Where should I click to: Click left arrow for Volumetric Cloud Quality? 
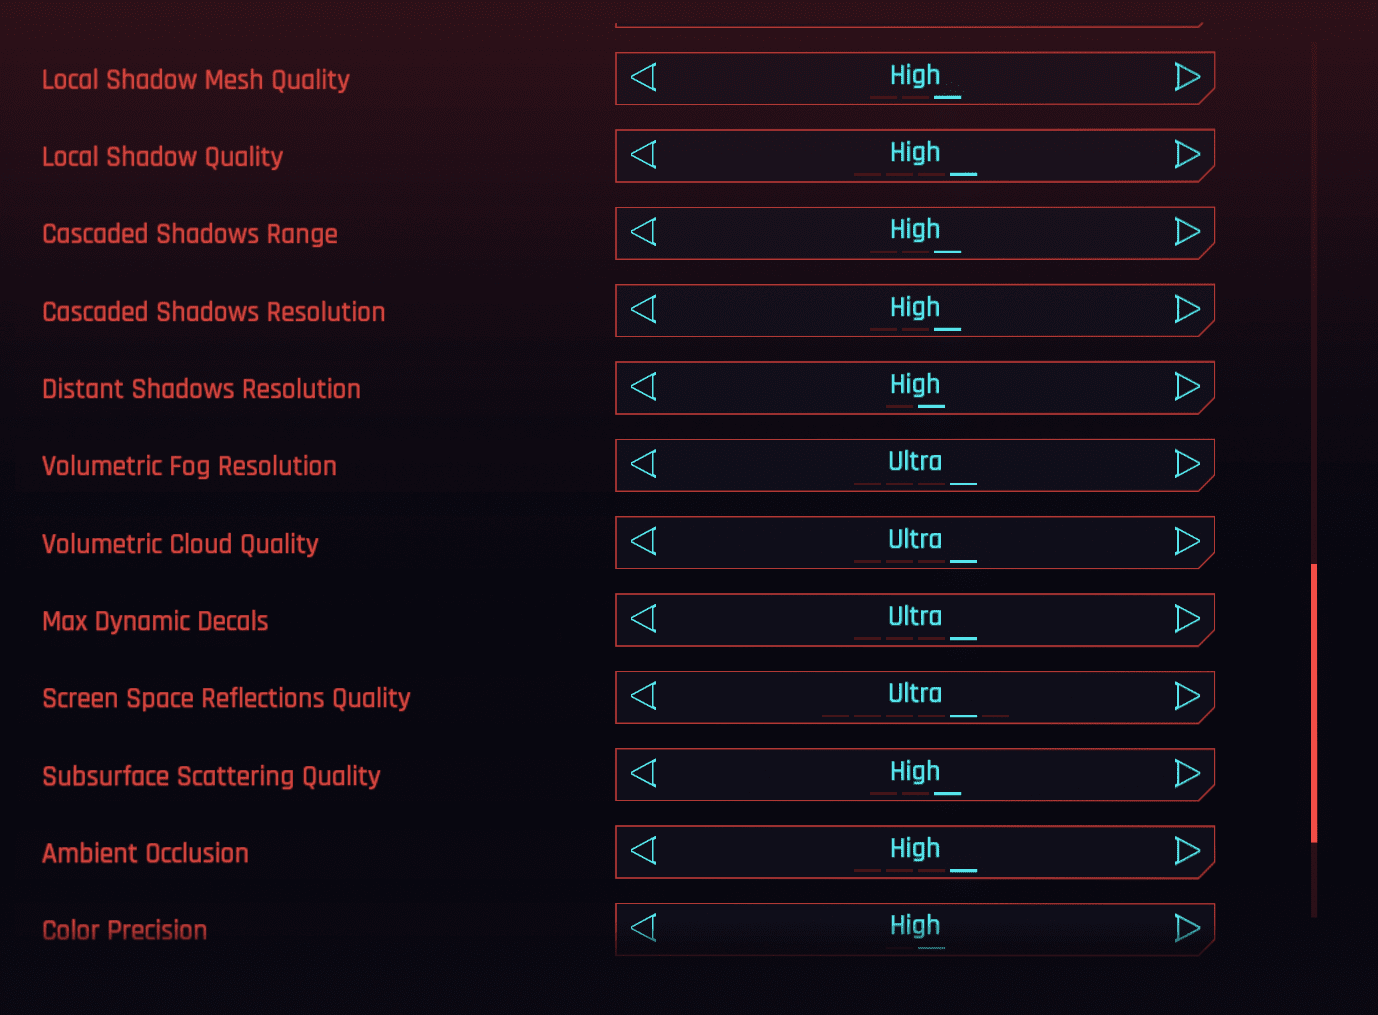tap(644, 541)
